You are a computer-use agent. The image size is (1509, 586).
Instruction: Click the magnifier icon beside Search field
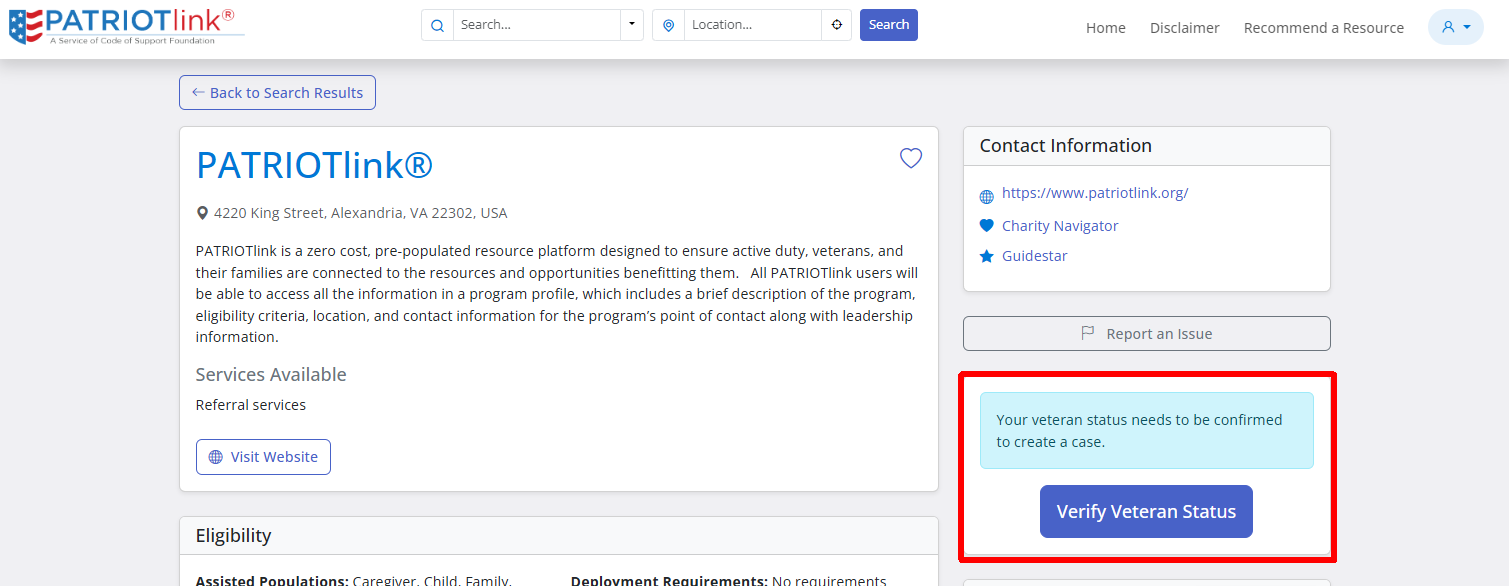pos(437,25)
